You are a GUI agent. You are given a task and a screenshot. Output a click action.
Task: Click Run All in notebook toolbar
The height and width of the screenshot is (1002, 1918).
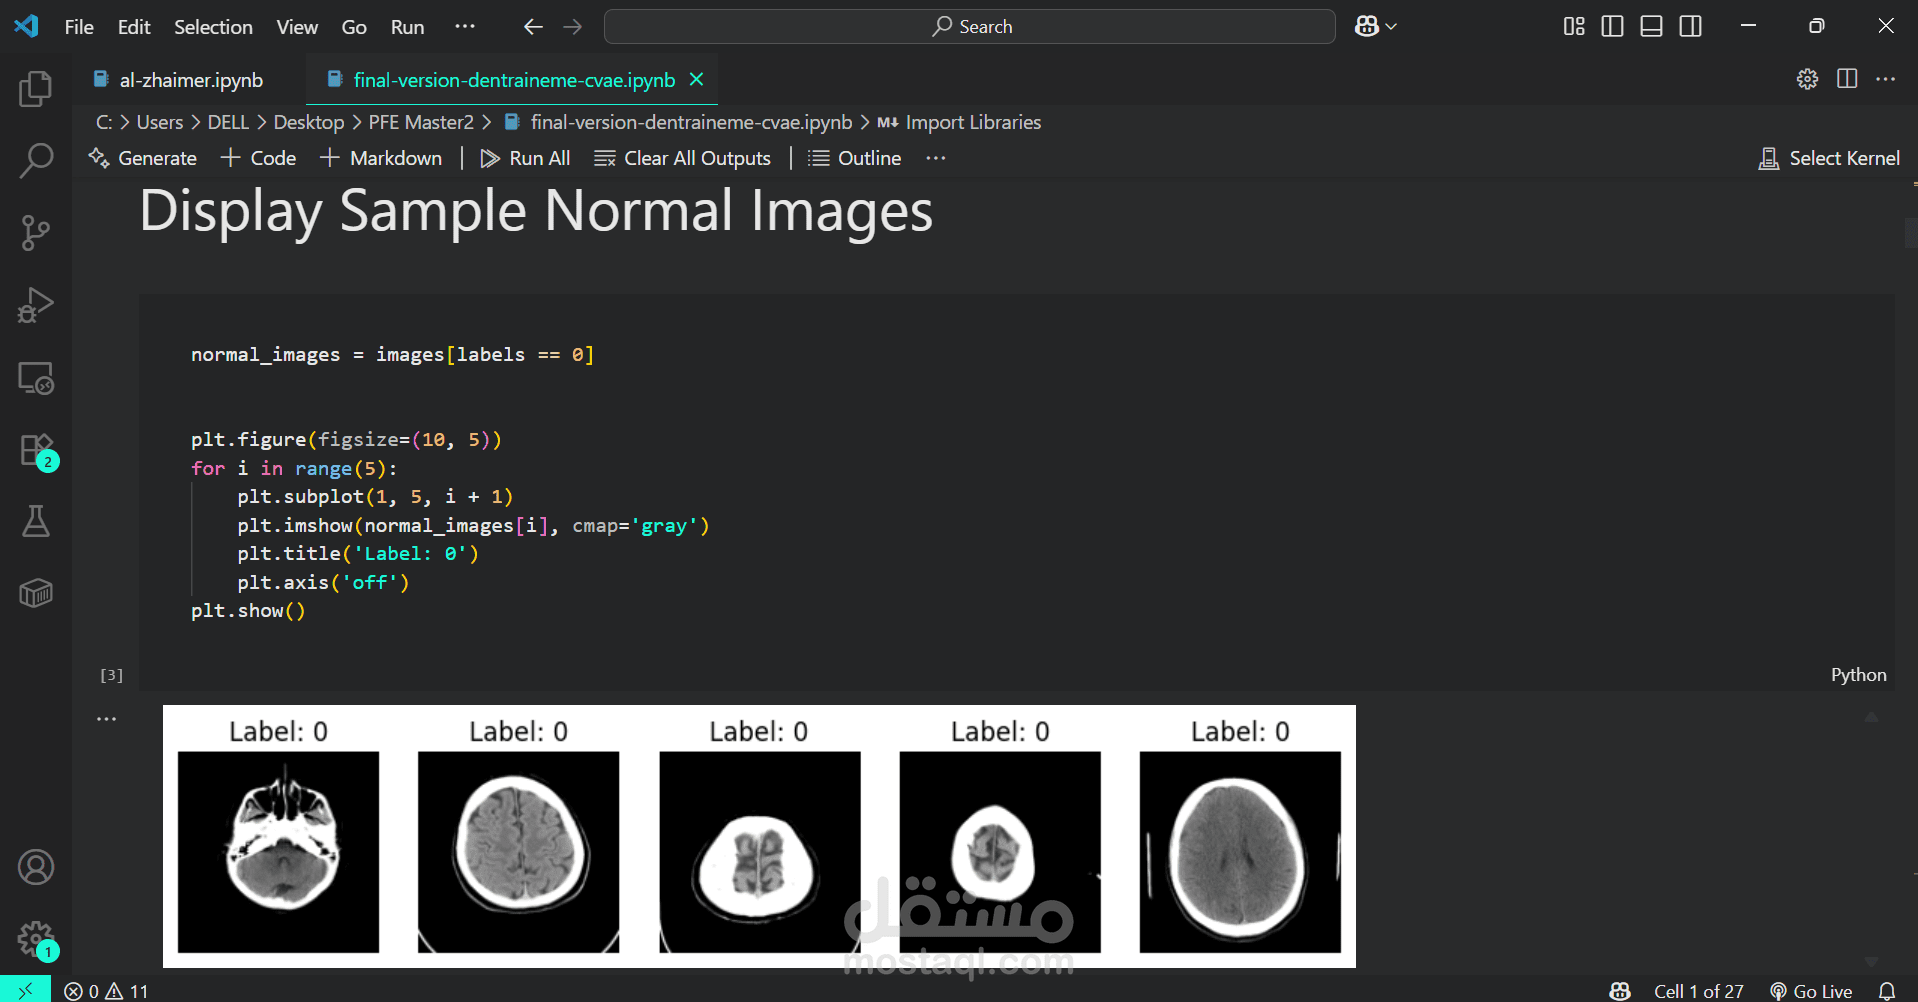526,158
